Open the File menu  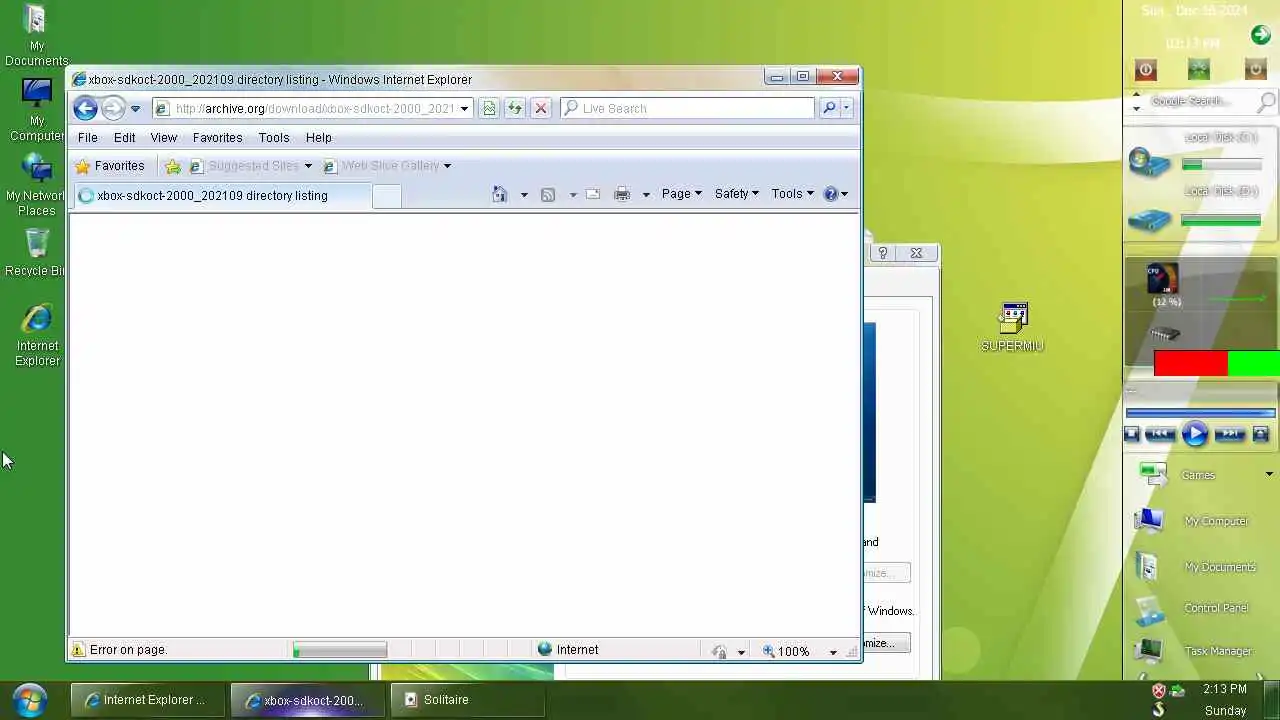coord(88,137)
